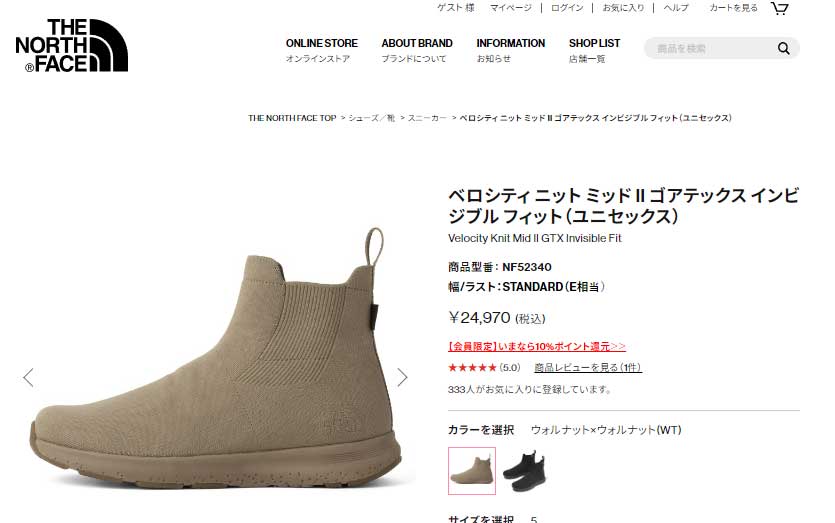This screenshot has width=835, height=523.
Task: Open the お気に入り link
Action: pyautogui.click(x=623, y=8)
